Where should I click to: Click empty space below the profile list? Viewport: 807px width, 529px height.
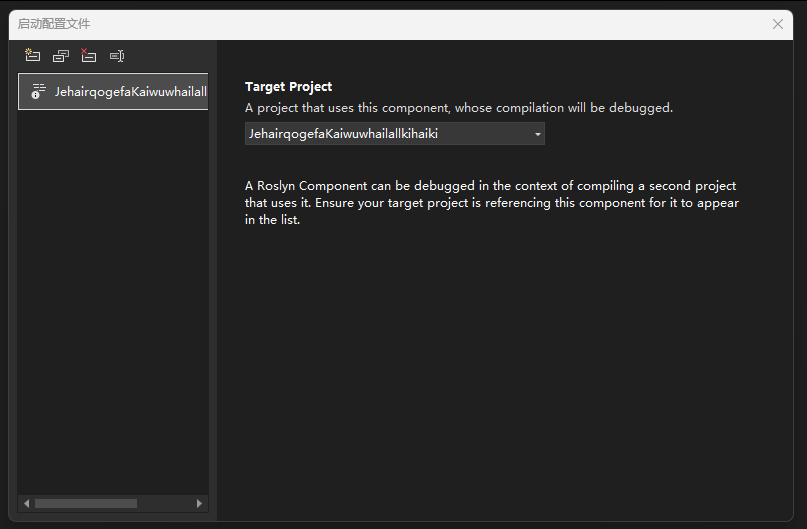point(112,300)
